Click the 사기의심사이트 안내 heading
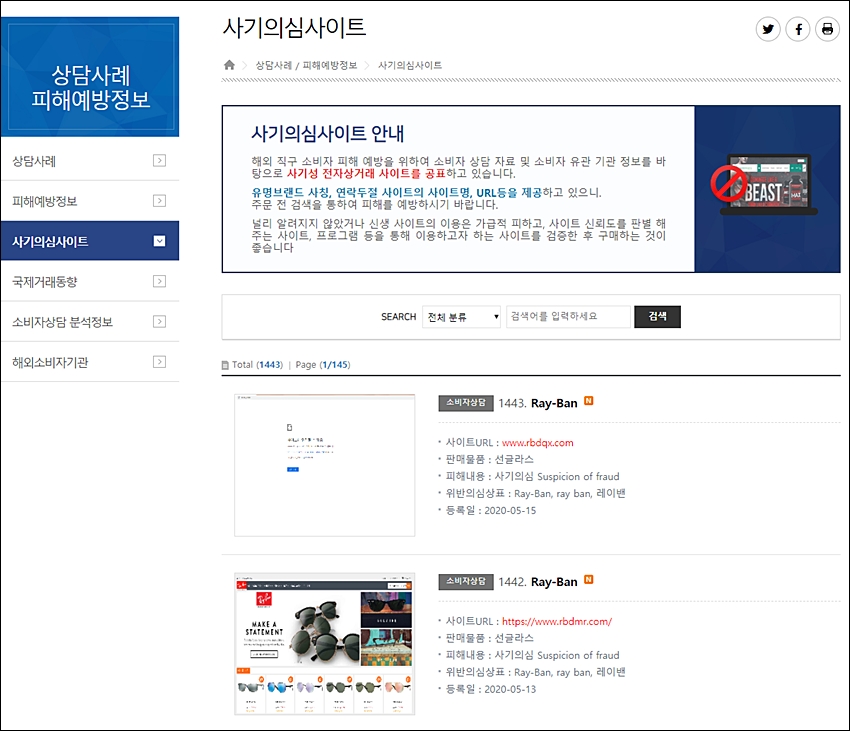 point(327,133)
